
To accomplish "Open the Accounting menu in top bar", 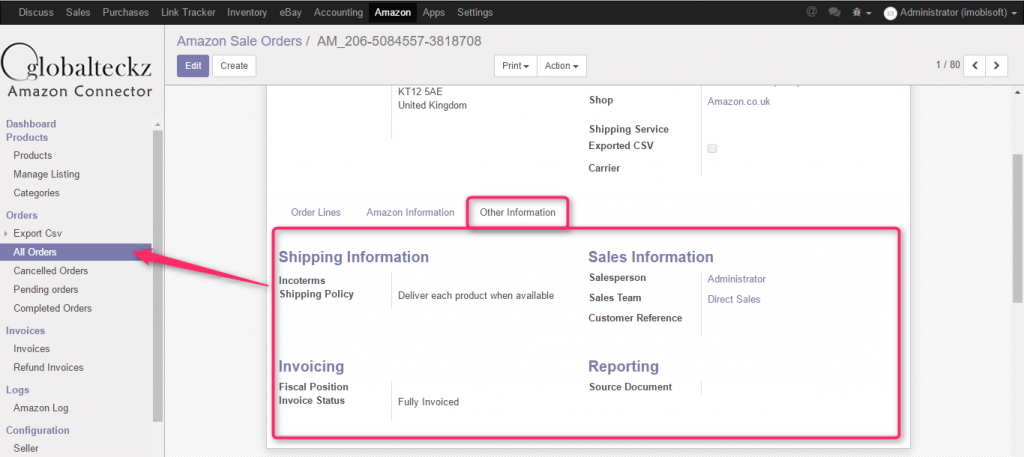I will coord(338,12).
